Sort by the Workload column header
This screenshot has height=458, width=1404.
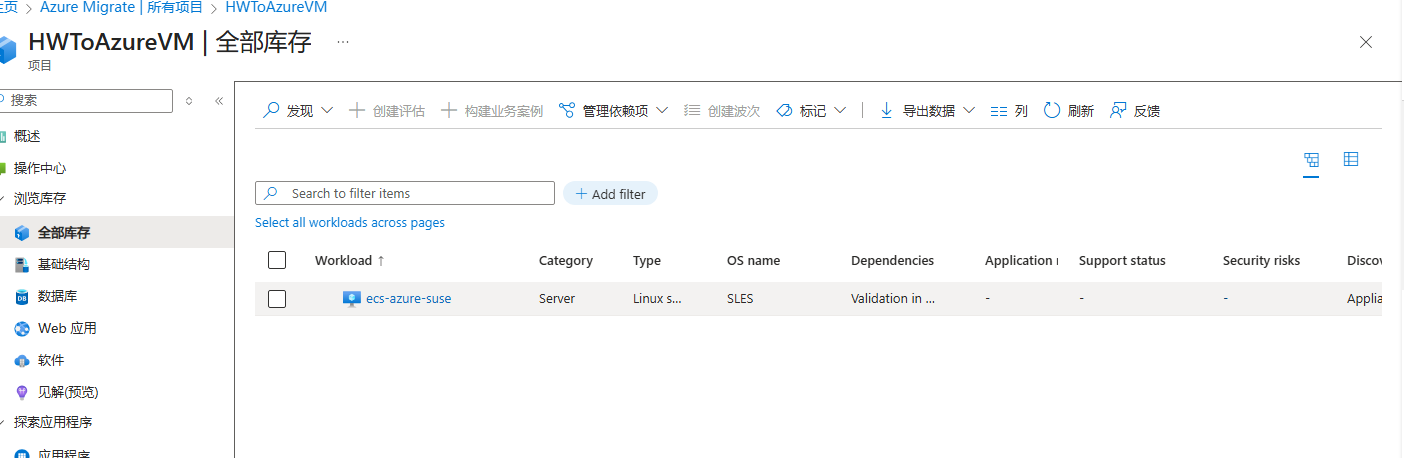pyautogui.click(x=350, y=261)
